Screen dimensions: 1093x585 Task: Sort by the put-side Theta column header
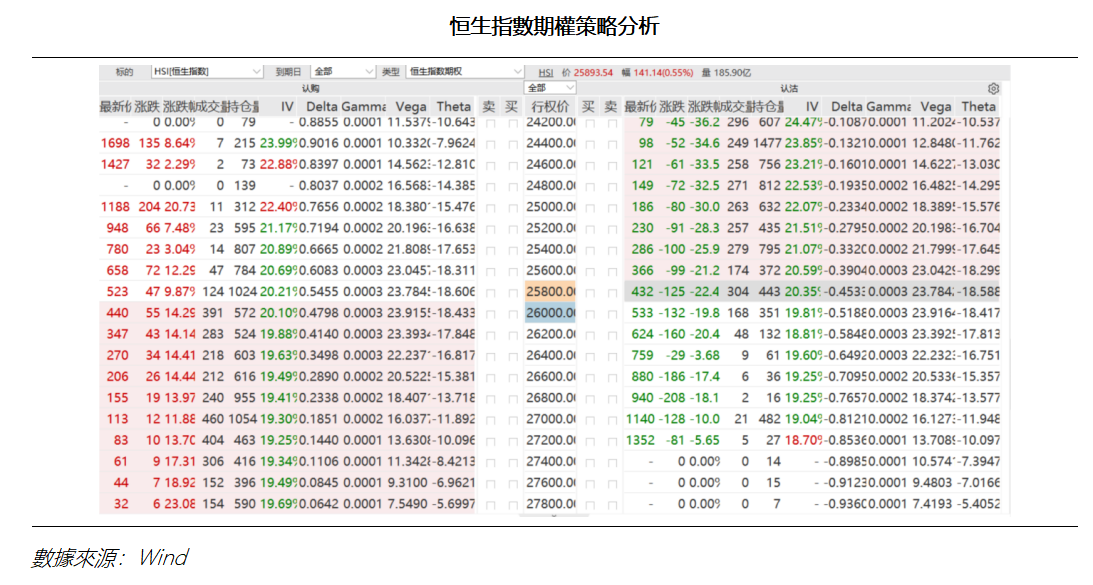tap(979, 107)
